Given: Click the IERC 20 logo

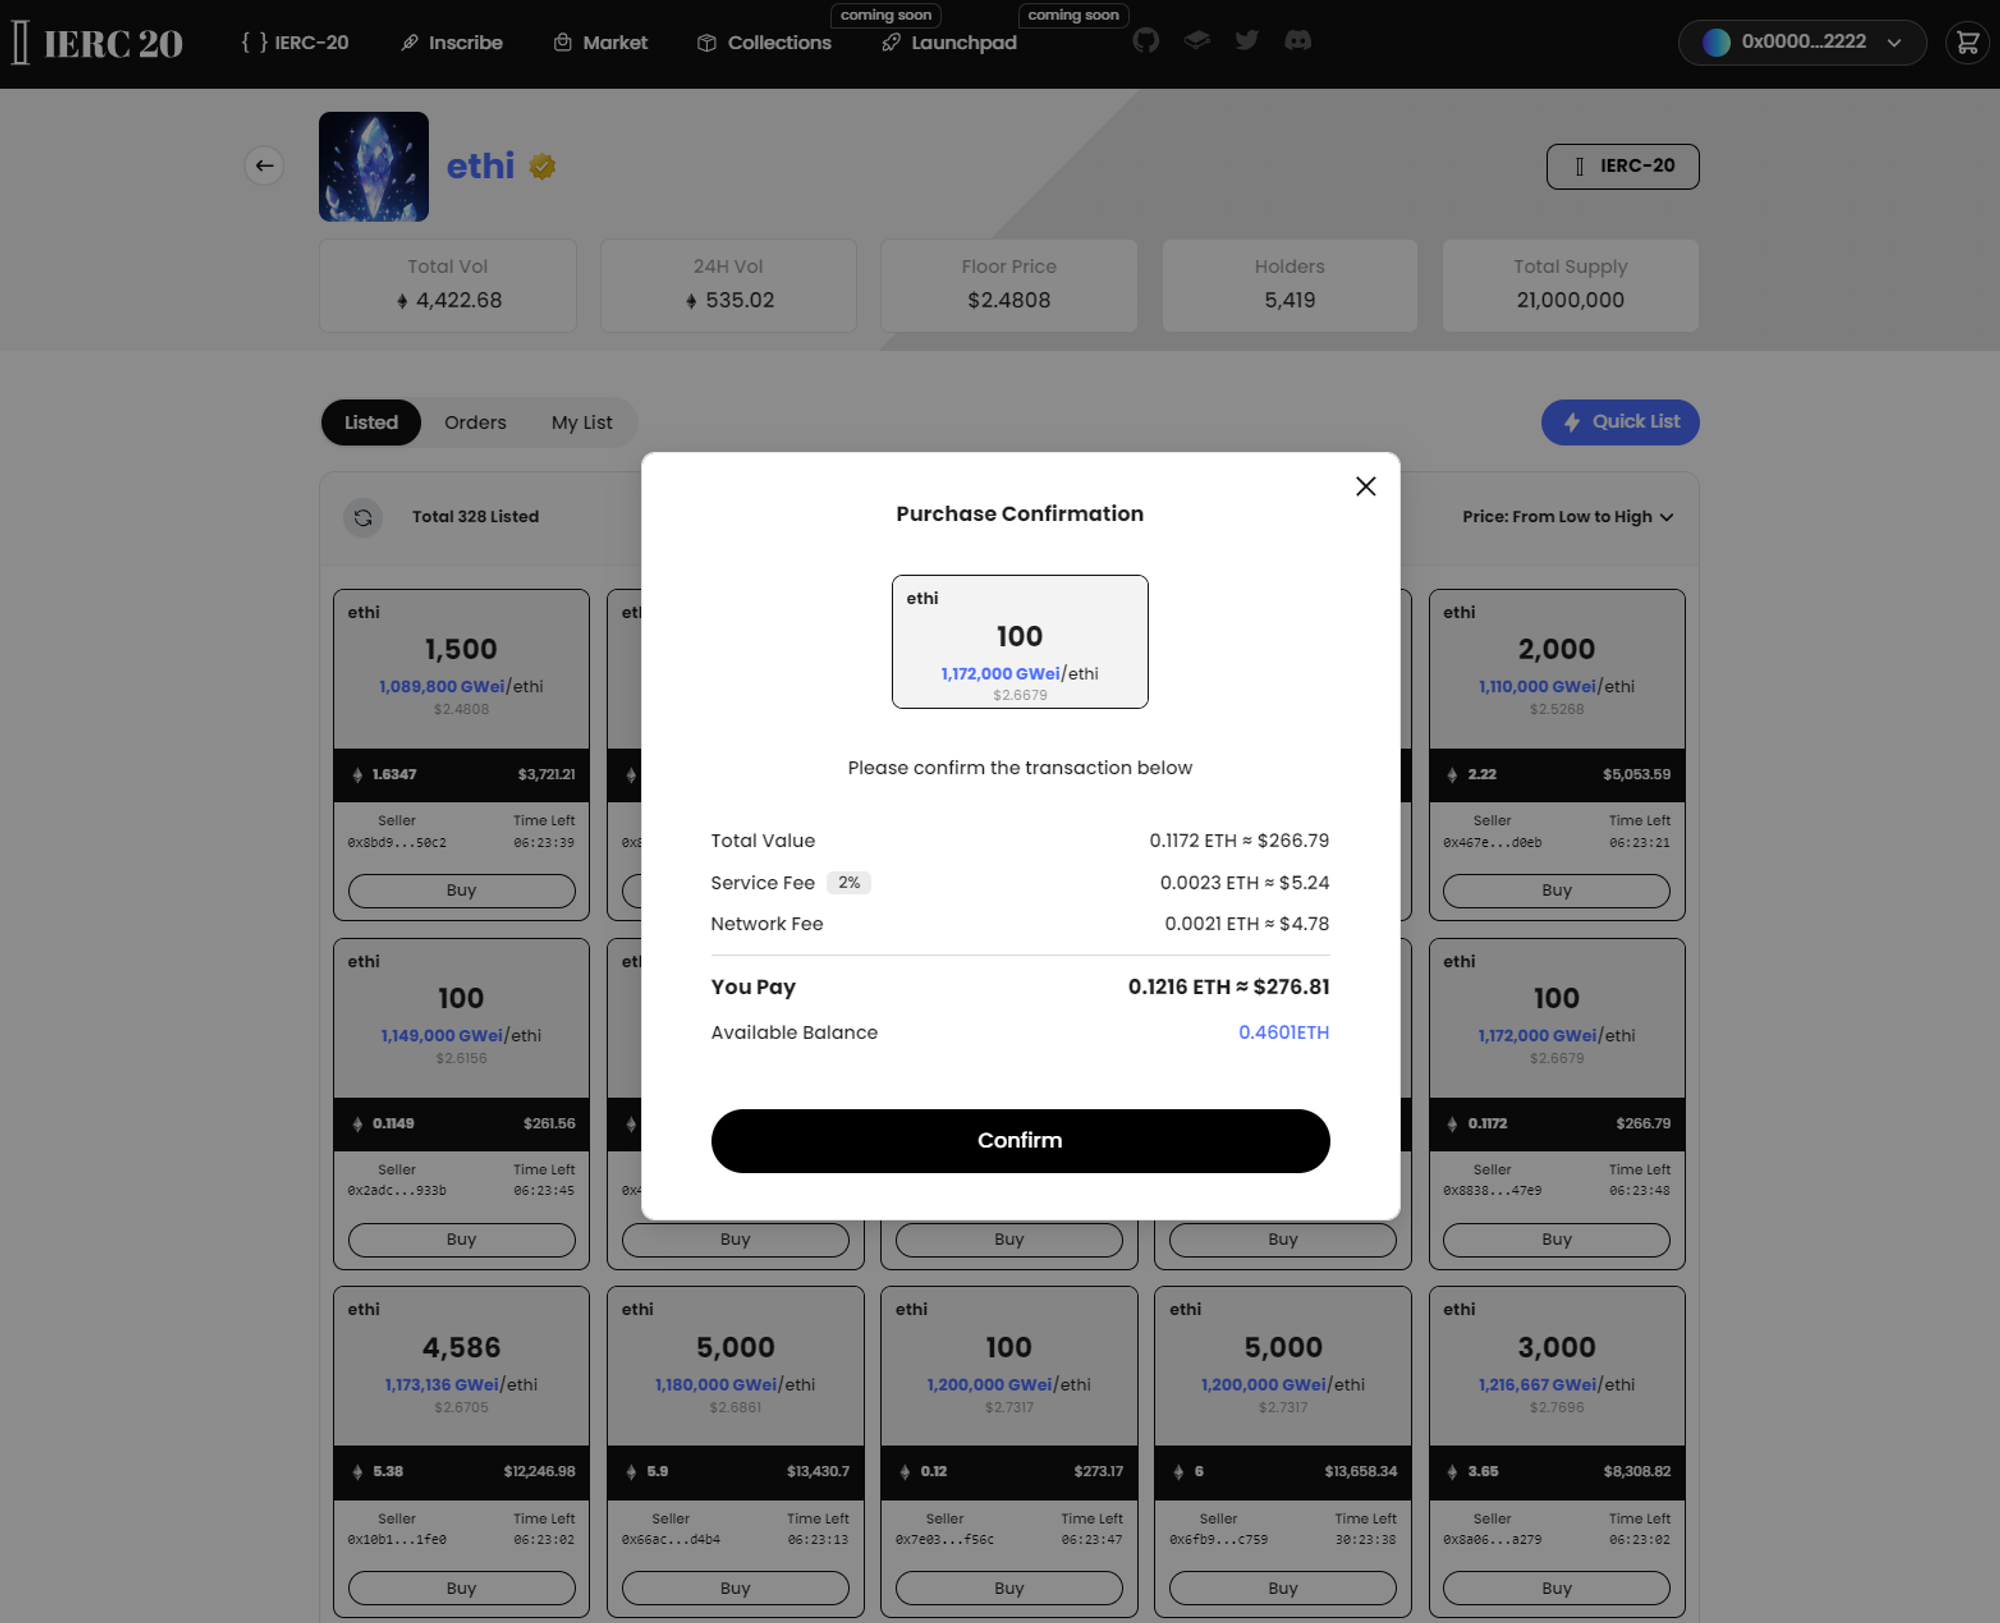Looking at the screenshot, I should coord(98,43).
